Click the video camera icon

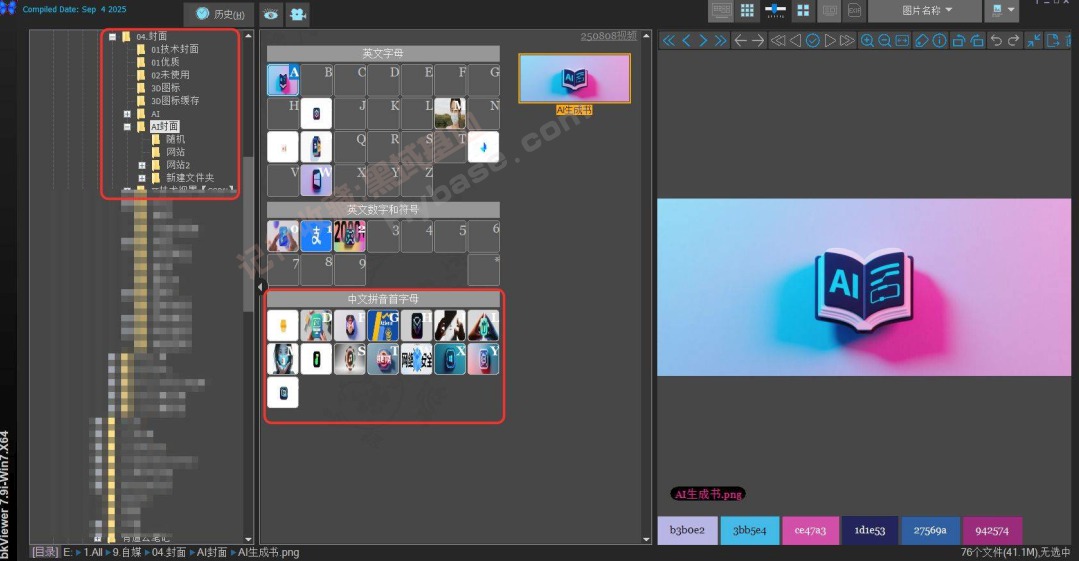(x=298, y=14)
